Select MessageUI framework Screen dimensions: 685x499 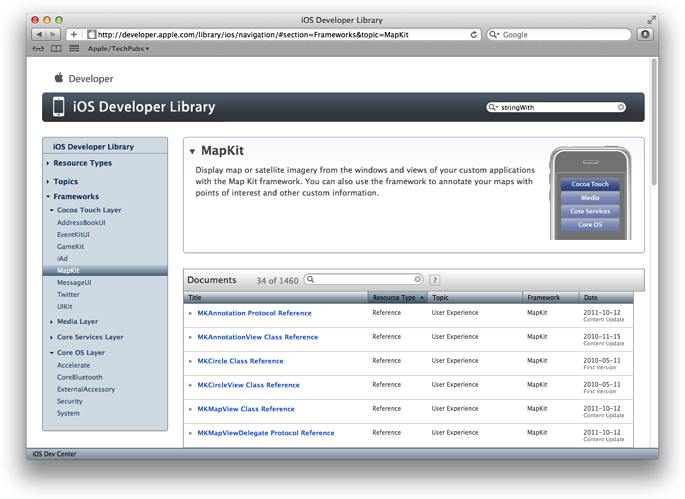click(x=74, y=283)
